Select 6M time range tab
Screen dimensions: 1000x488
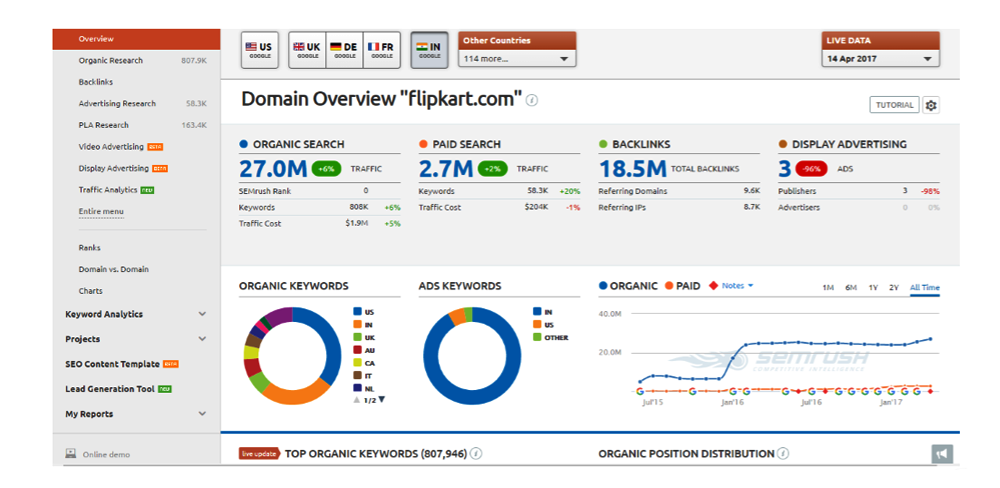pyautogui.click(x=851, y=288)
